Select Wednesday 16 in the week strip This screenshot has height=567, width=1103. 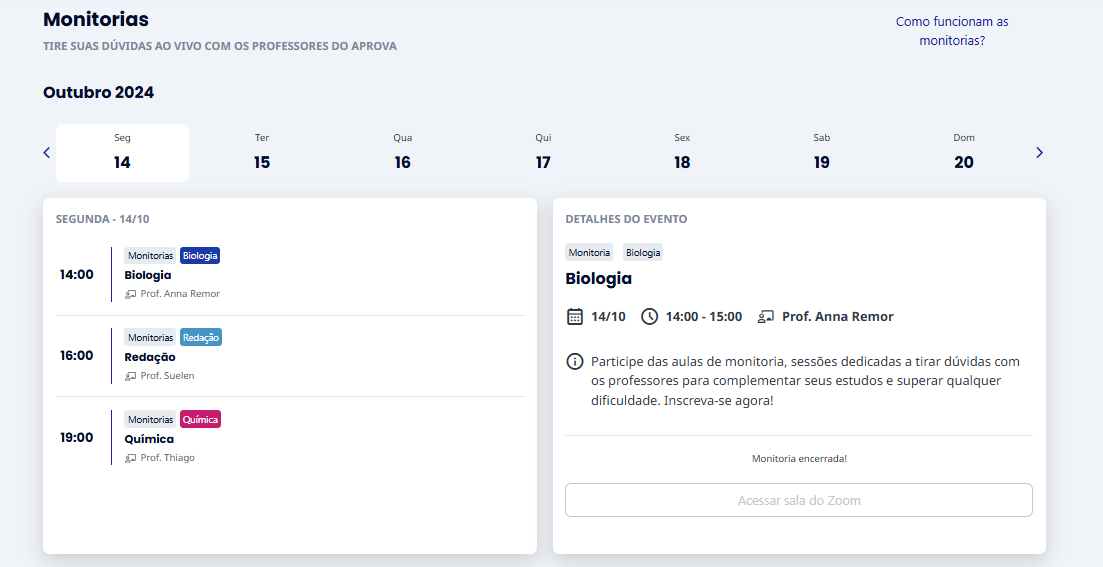tap(402, 153)
